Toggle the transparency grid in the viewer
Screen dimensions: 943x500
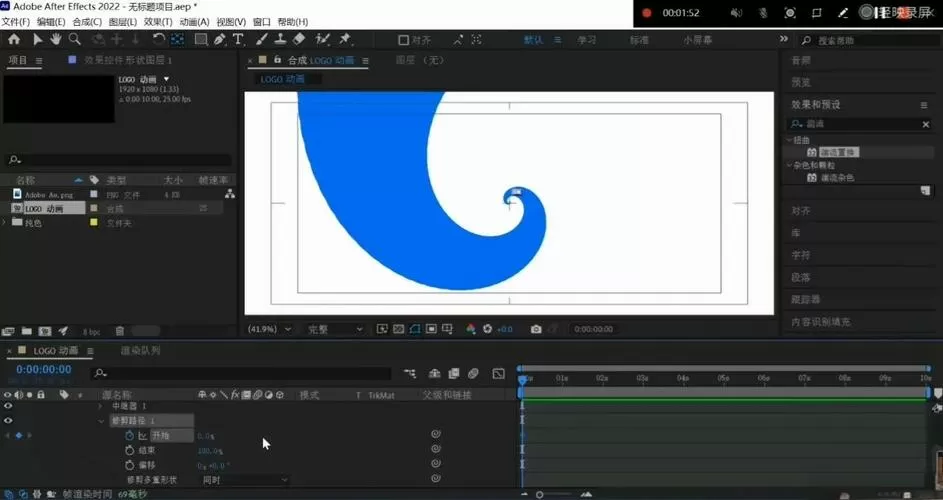point(398,329)
